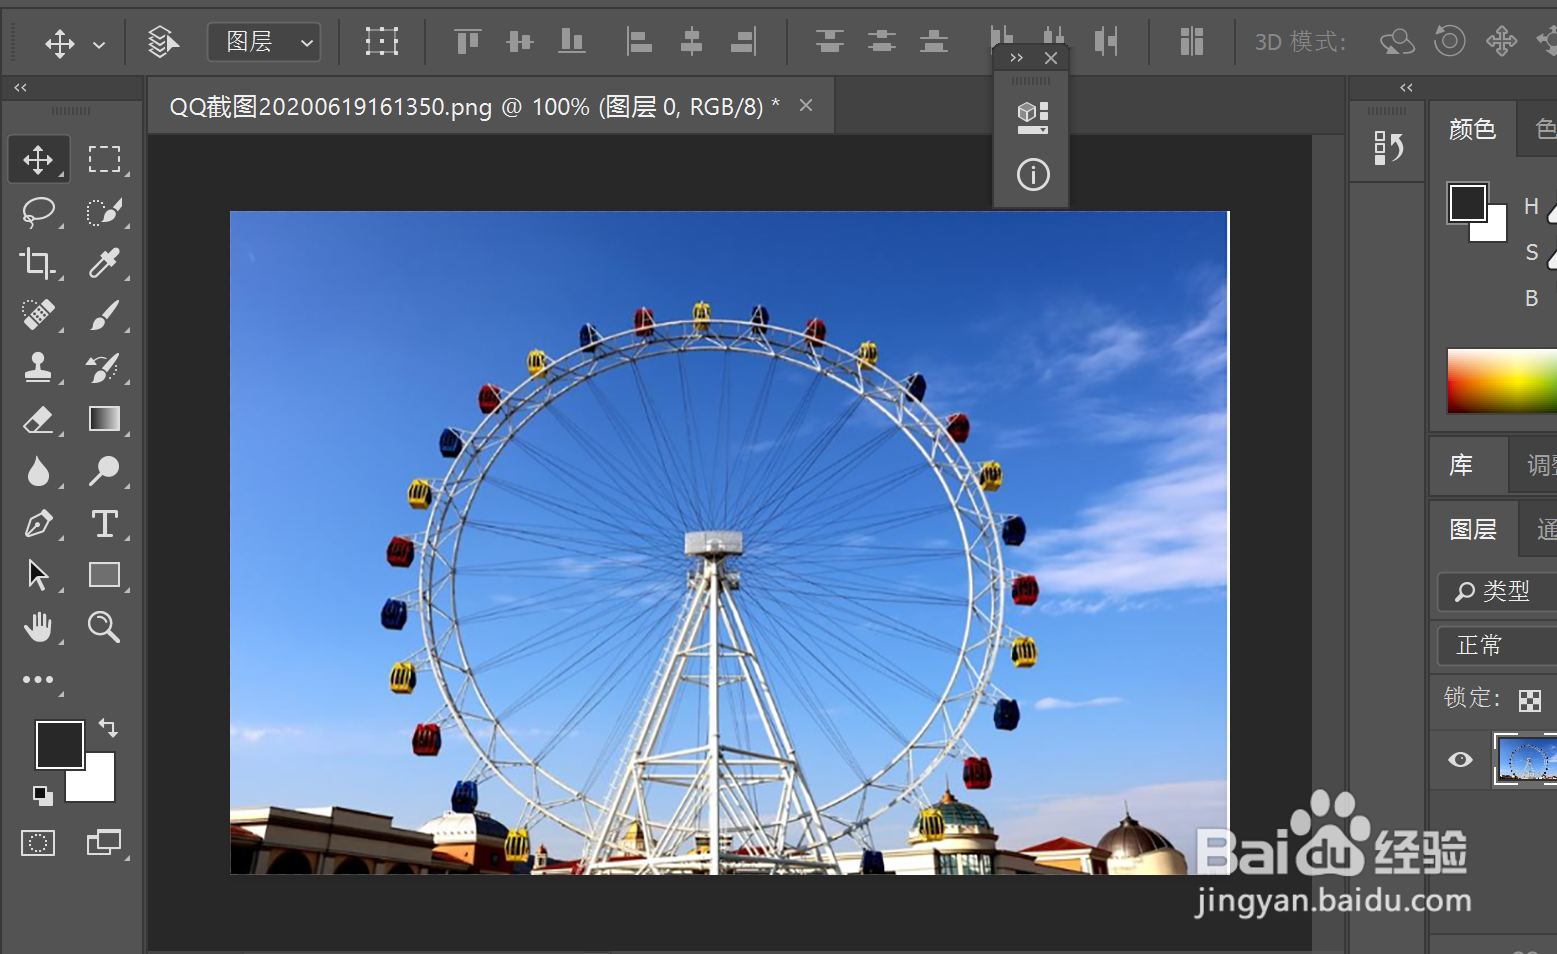Select the Pen tool

tap(38, 524)
